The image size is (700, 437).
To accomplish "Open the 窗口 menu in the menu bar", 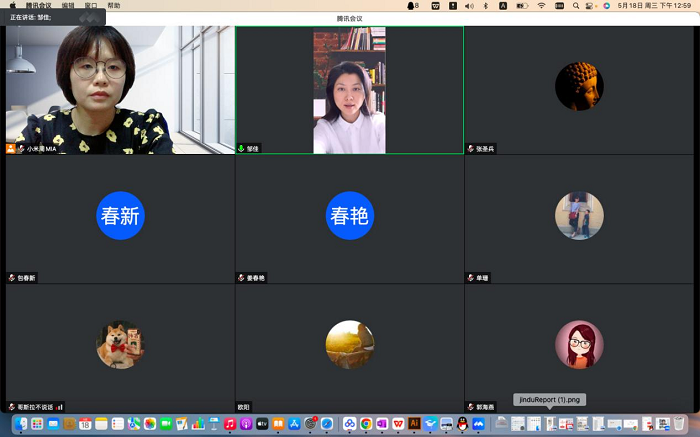I will (x=92, y=6).
